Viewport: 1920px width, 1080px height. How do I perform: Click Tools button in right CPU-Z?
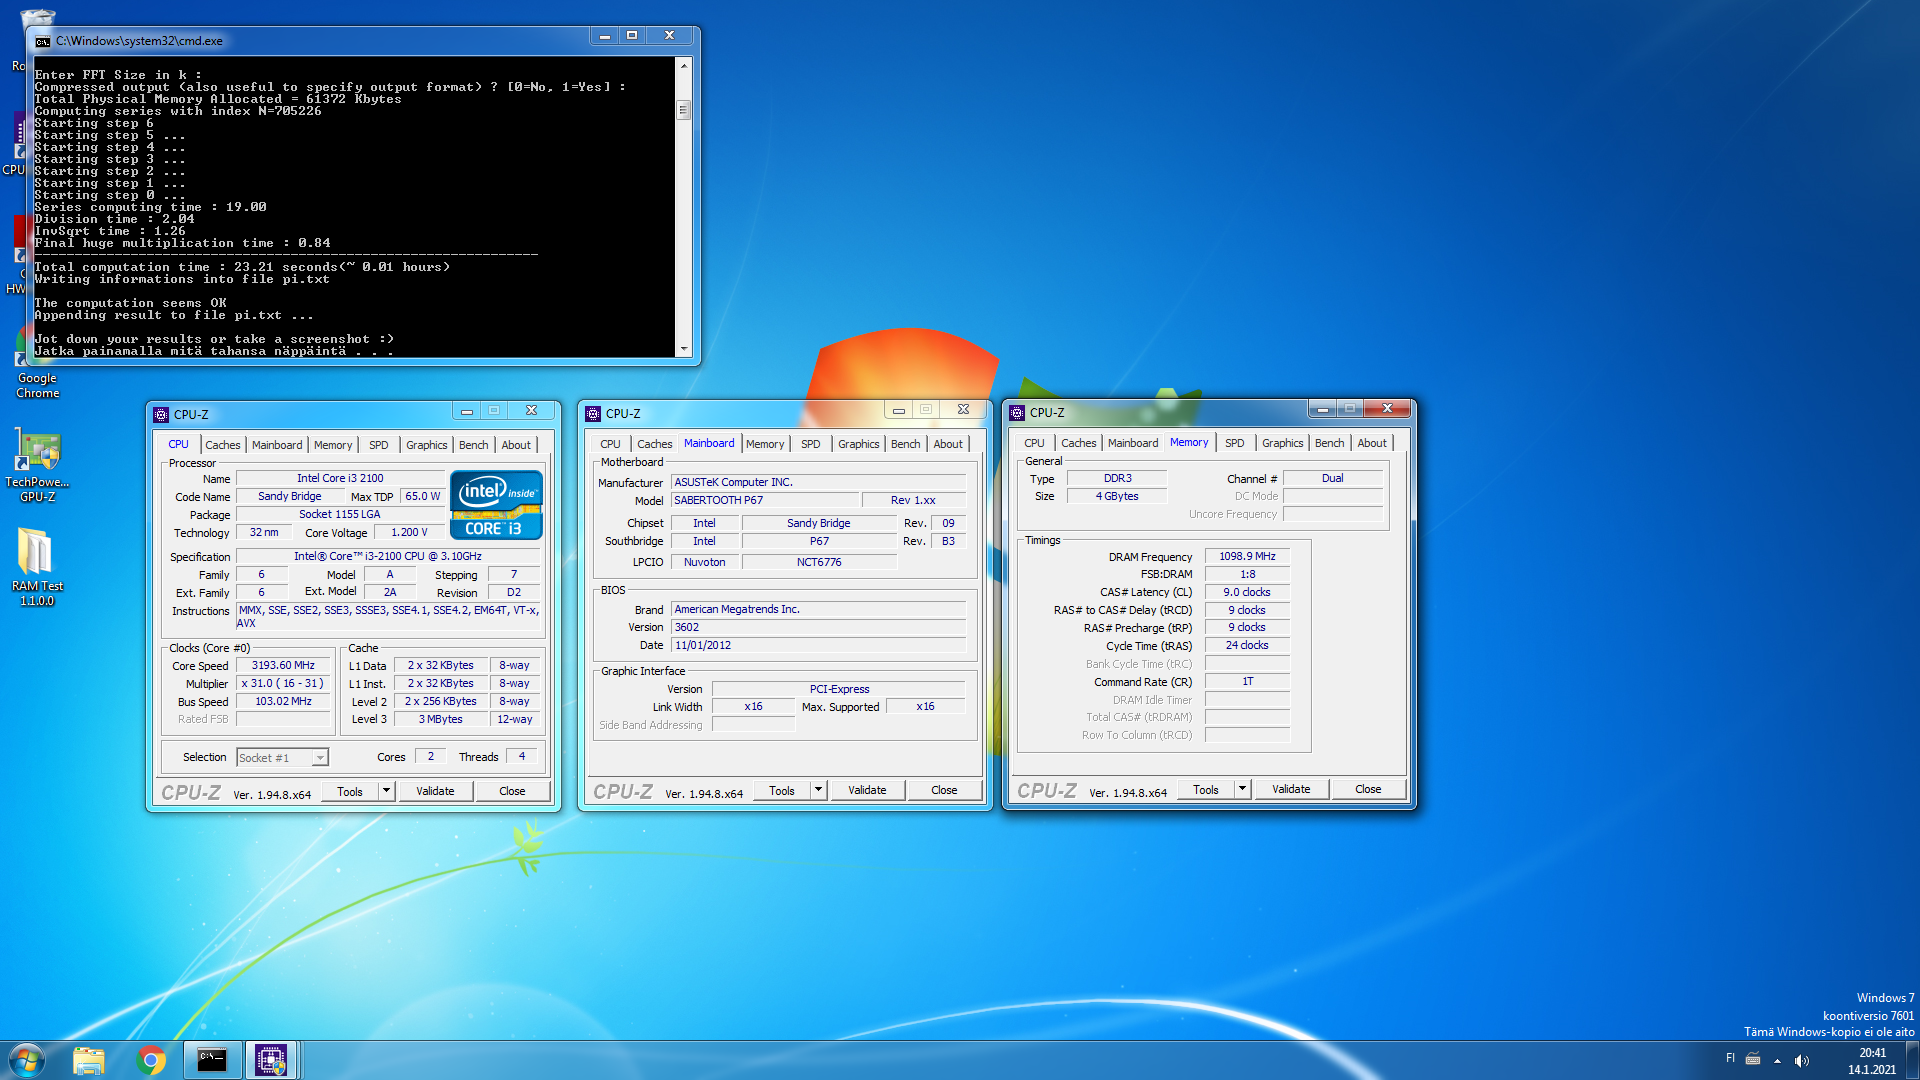pyautogui.click(x=1206, y=789)
